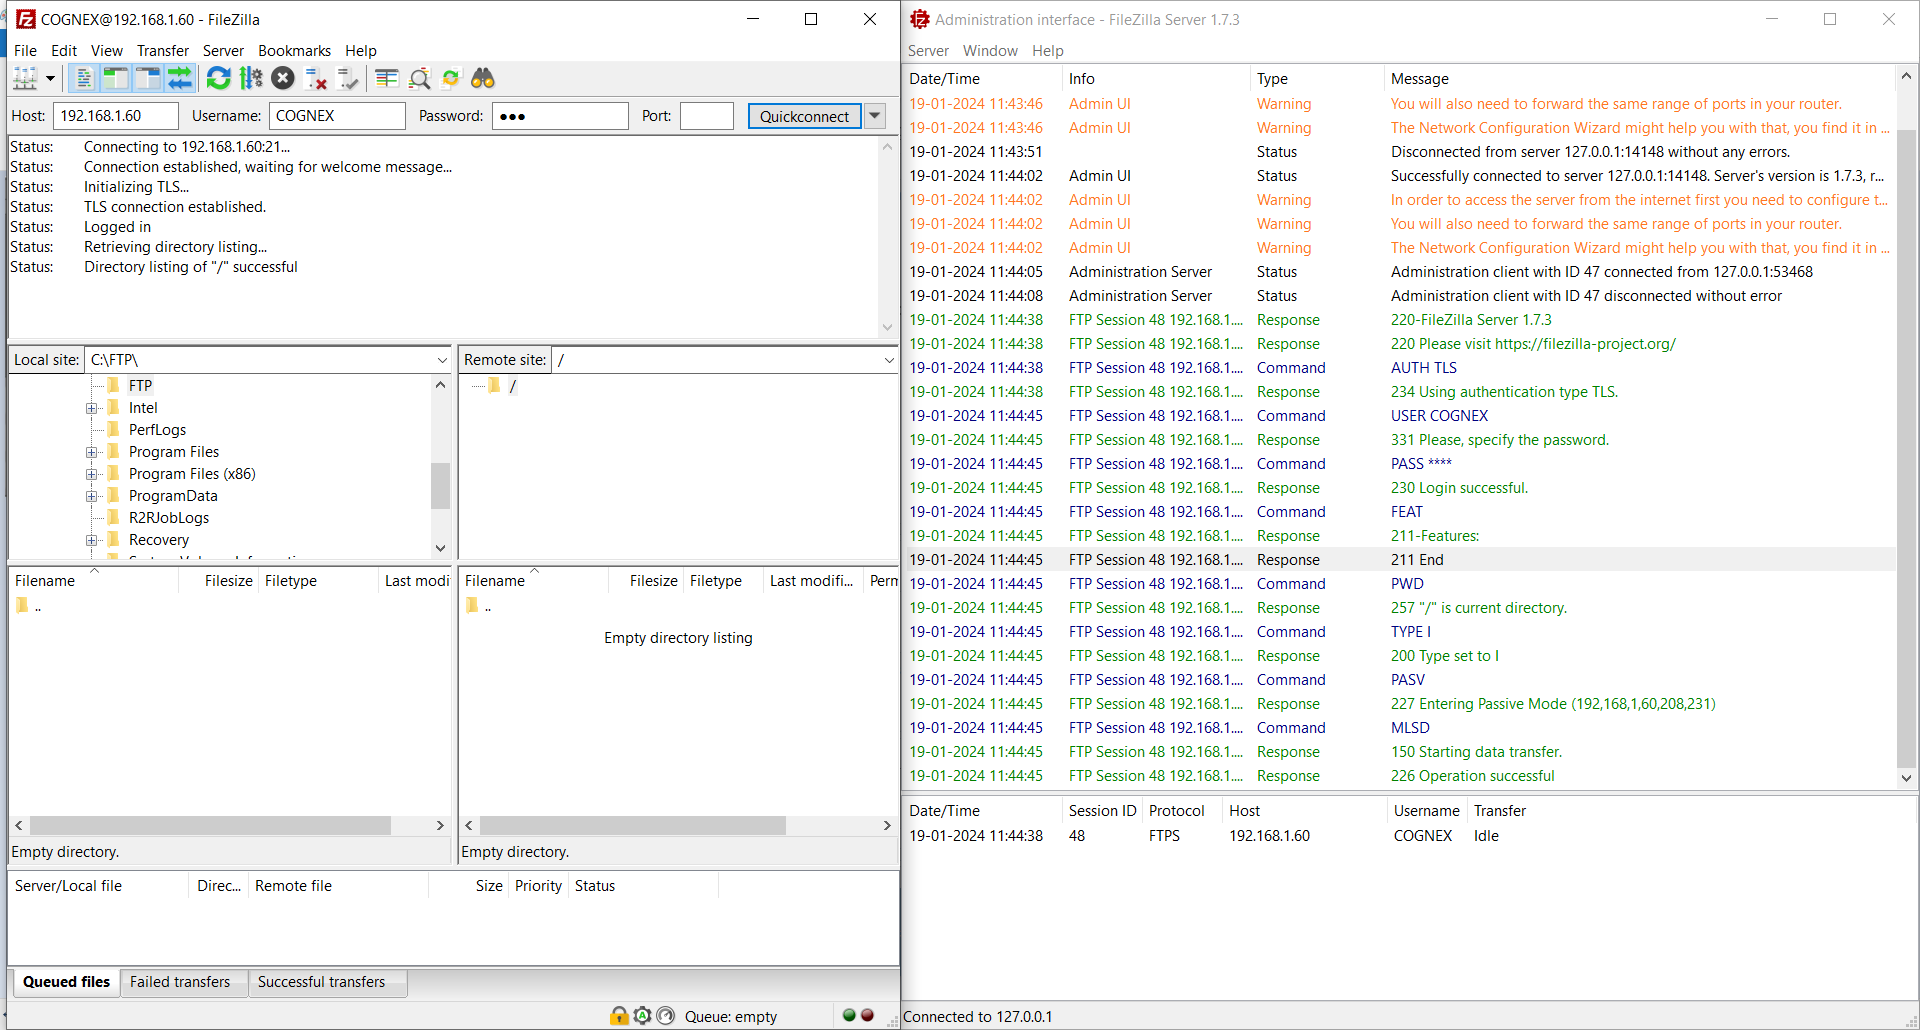
Task: Select the PerfLogs folder in local tree
Action: tap(157, 430)
